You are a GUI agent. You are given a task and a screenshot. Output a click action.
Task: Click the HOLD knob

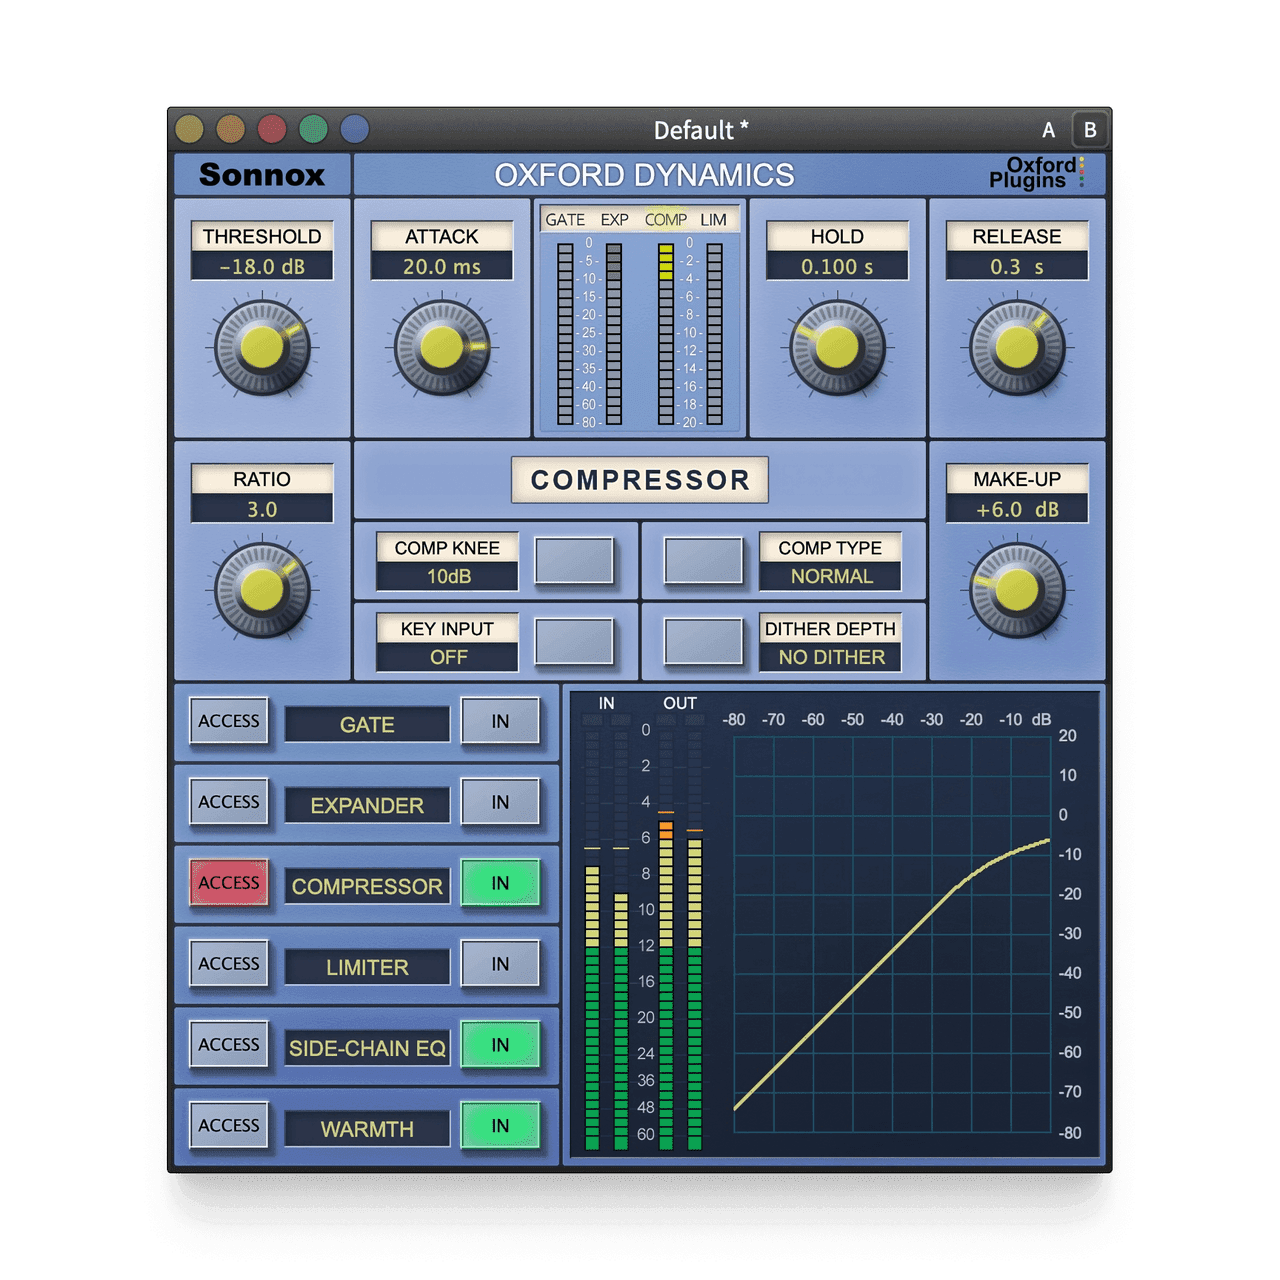tap(840, 348)
